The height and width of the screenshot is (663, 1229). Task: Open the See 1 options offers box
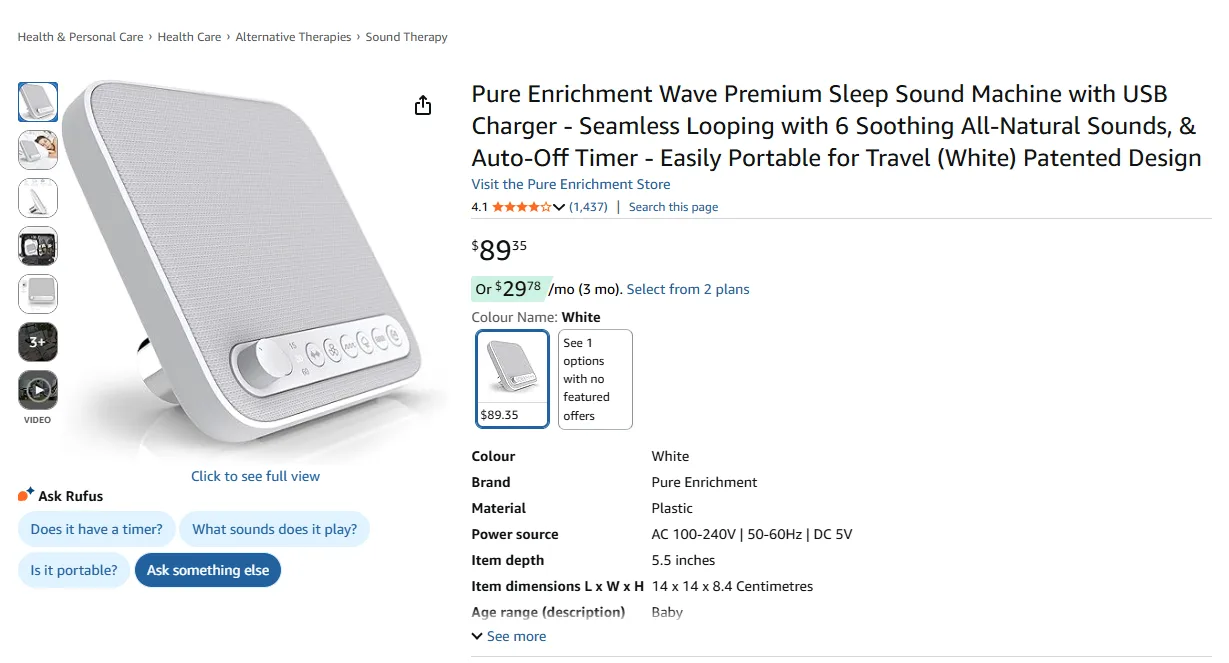[595, 379]
